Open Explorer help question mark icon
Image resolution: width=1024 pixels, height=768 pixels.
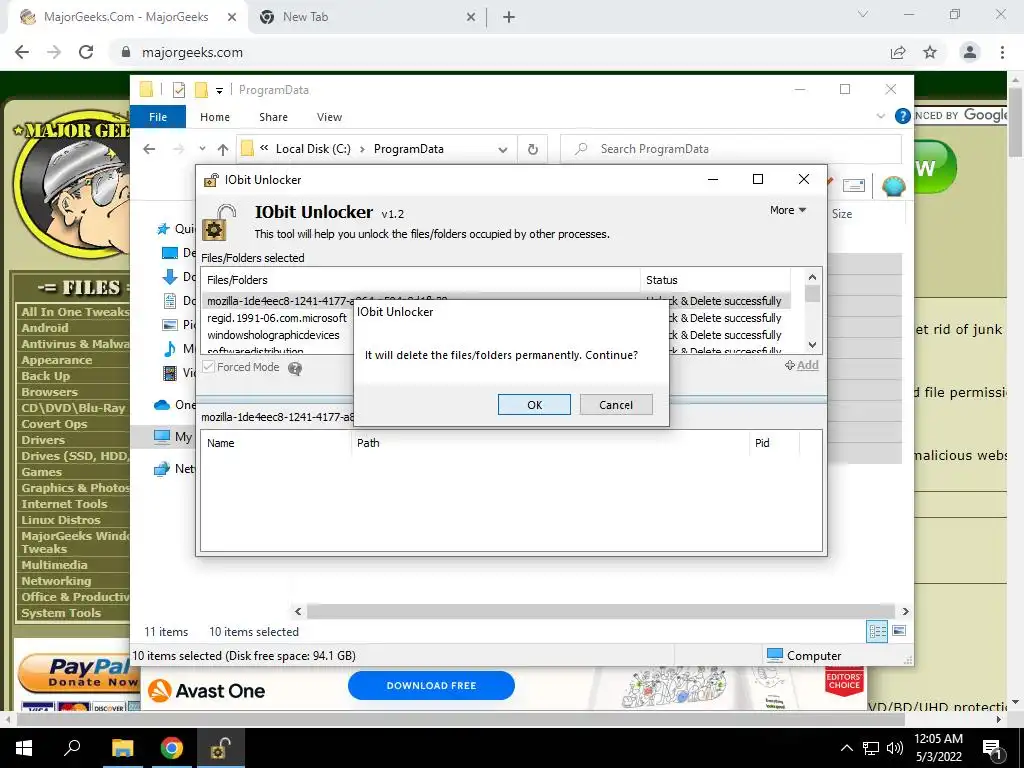tap(903, 116)
